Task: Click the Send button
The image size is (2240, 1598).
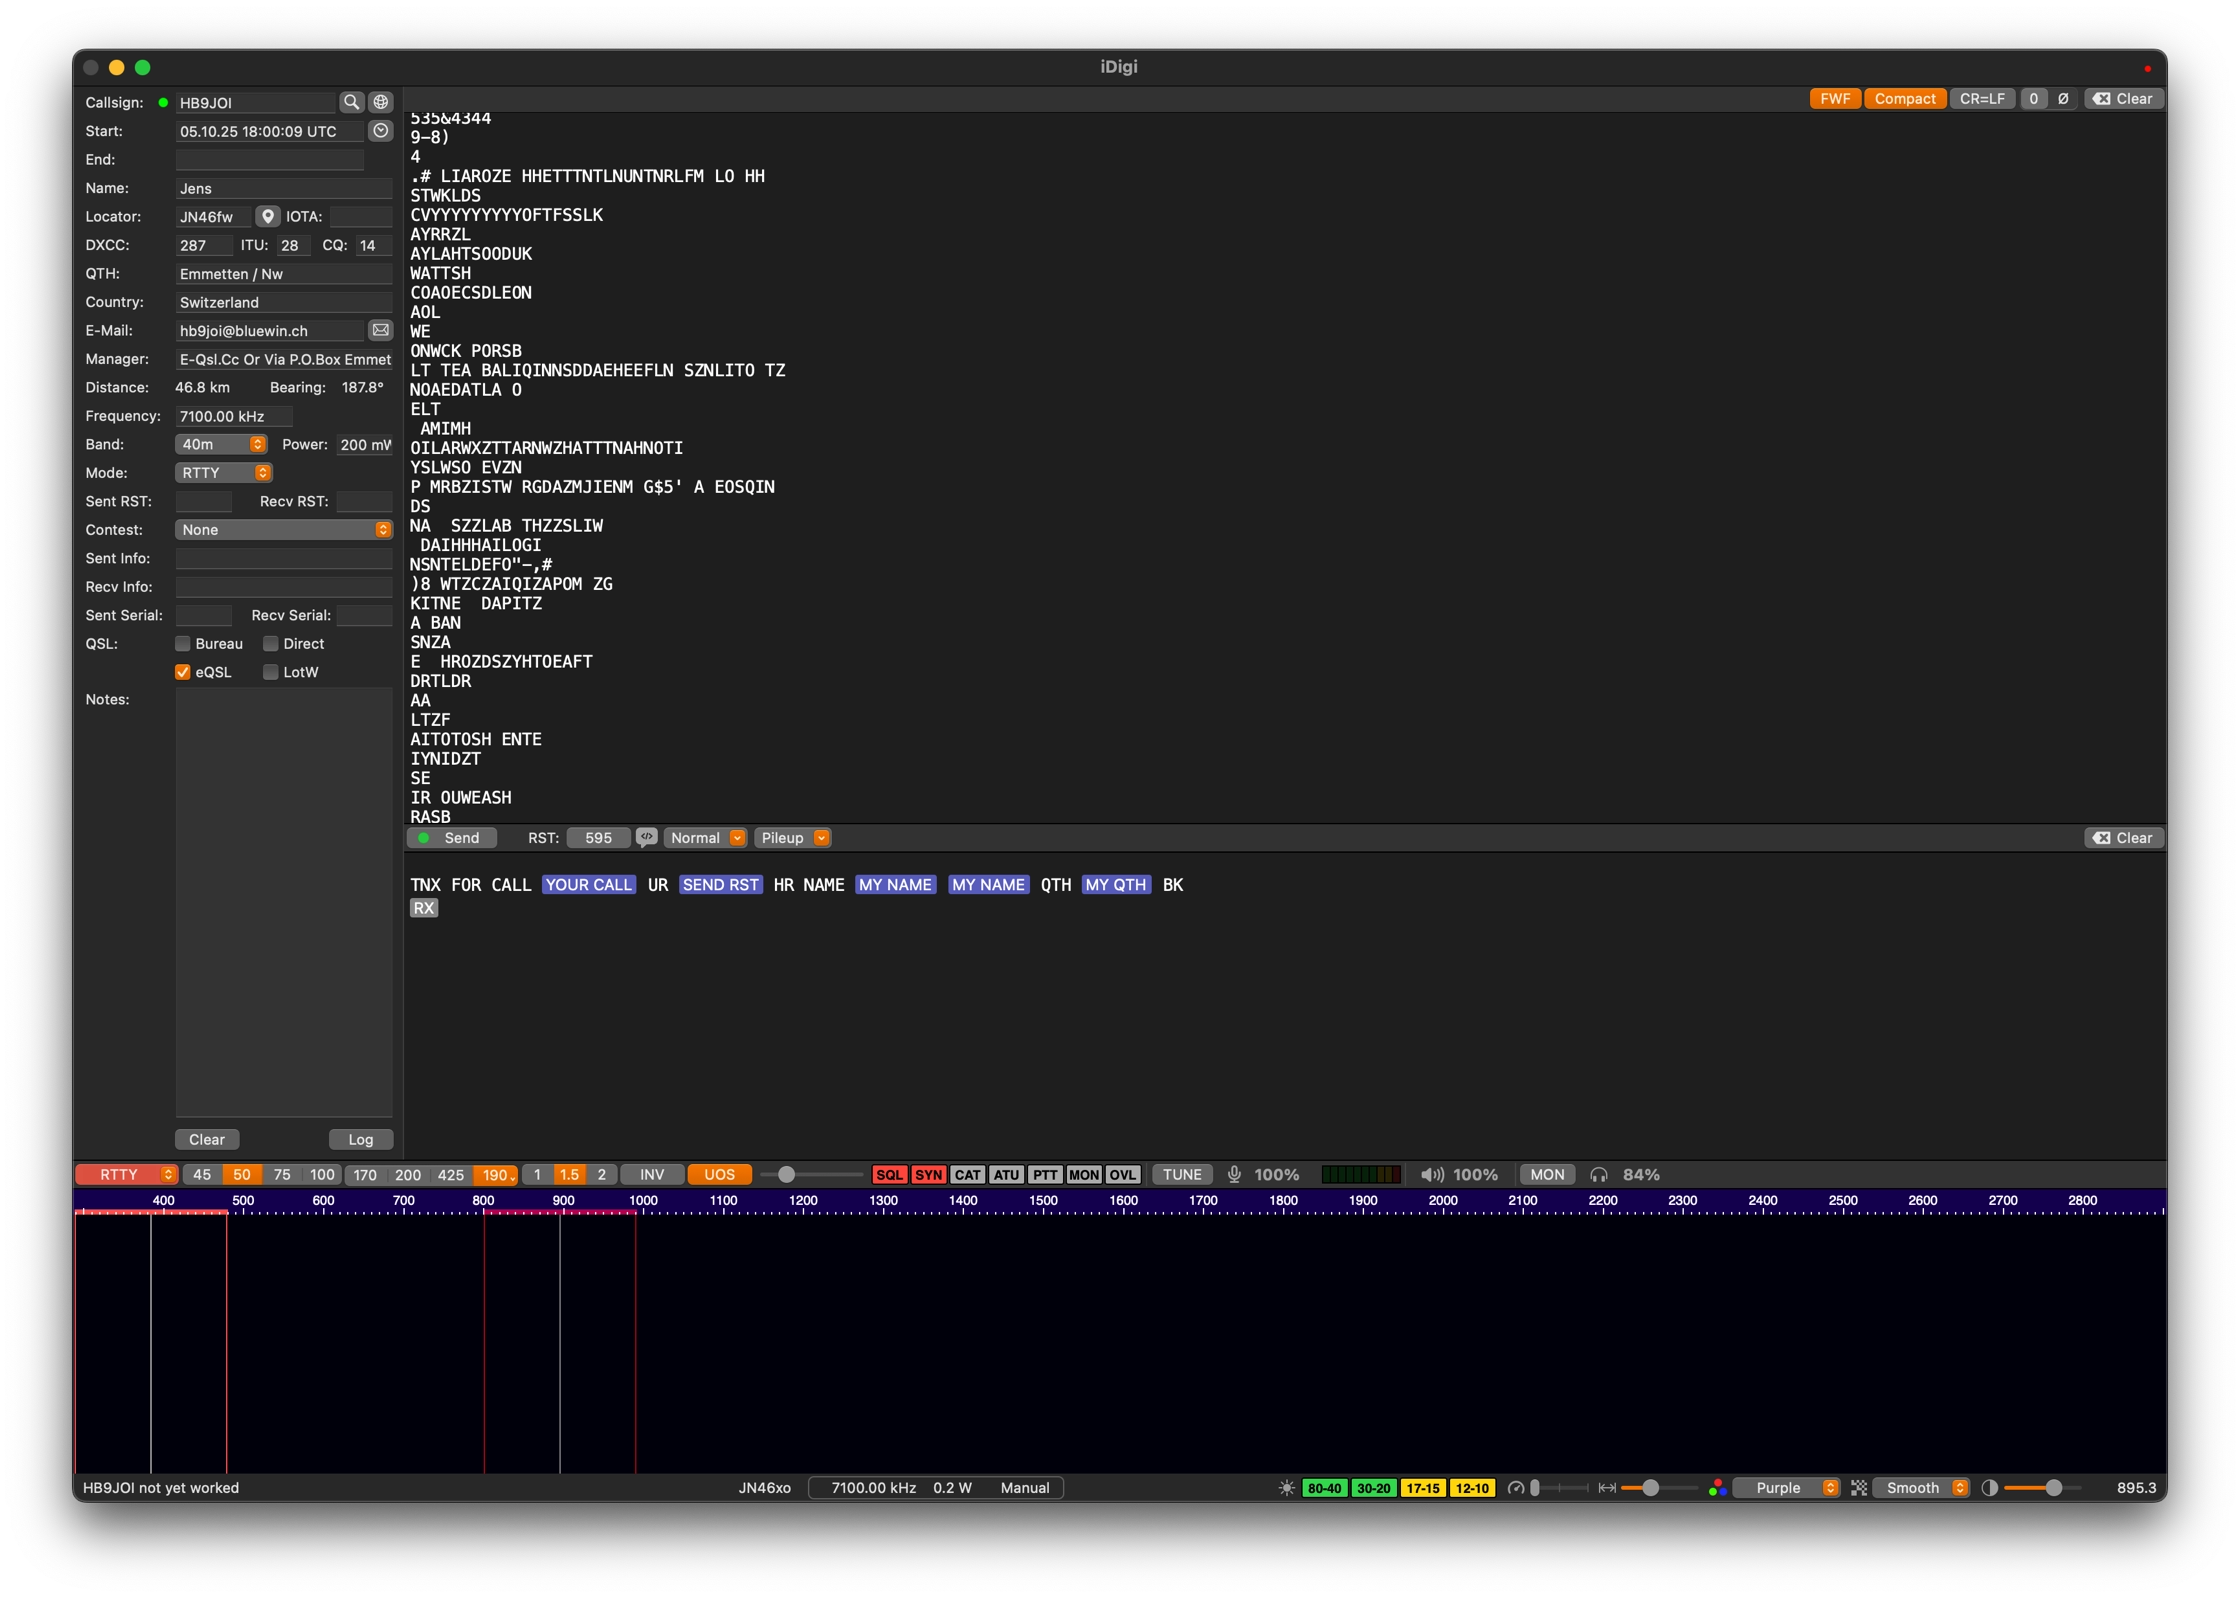Action: coord(450,838)
